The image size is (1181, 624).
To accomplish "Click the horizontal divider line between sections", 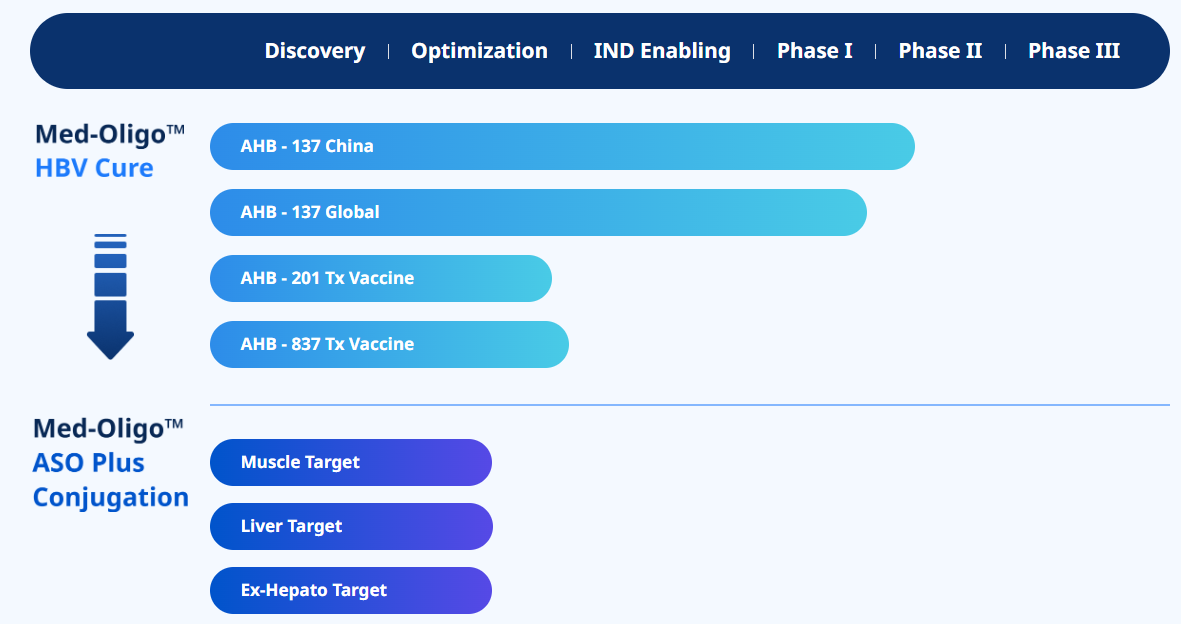I will click(x=689, y=405).
